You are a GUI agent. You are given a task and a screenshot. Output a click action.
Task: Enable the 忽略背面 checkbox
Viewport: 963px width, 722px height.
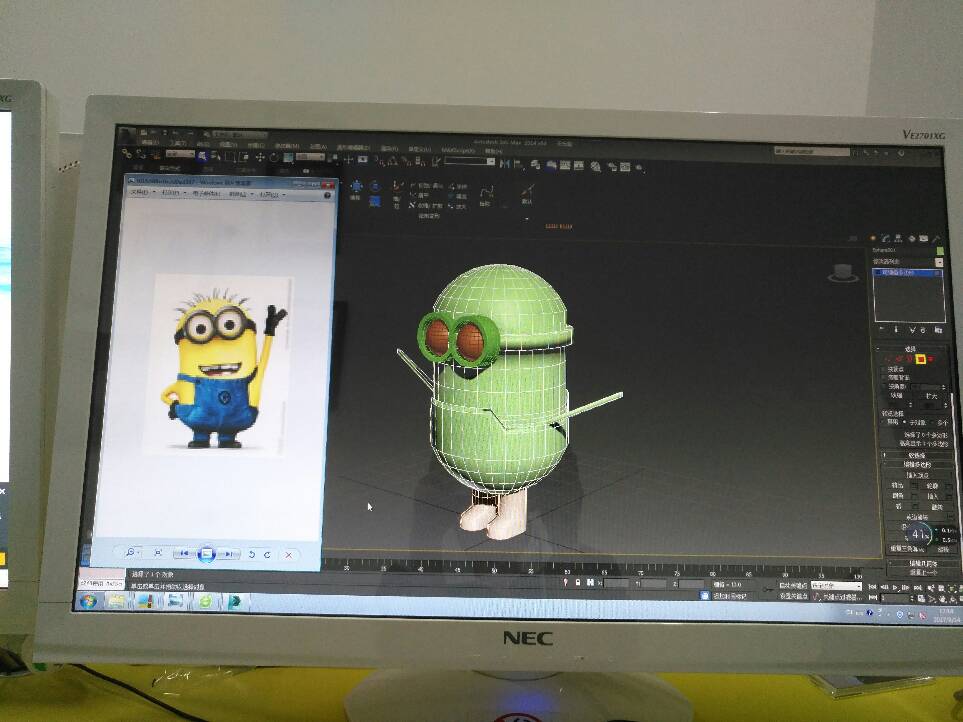(883, 378)
